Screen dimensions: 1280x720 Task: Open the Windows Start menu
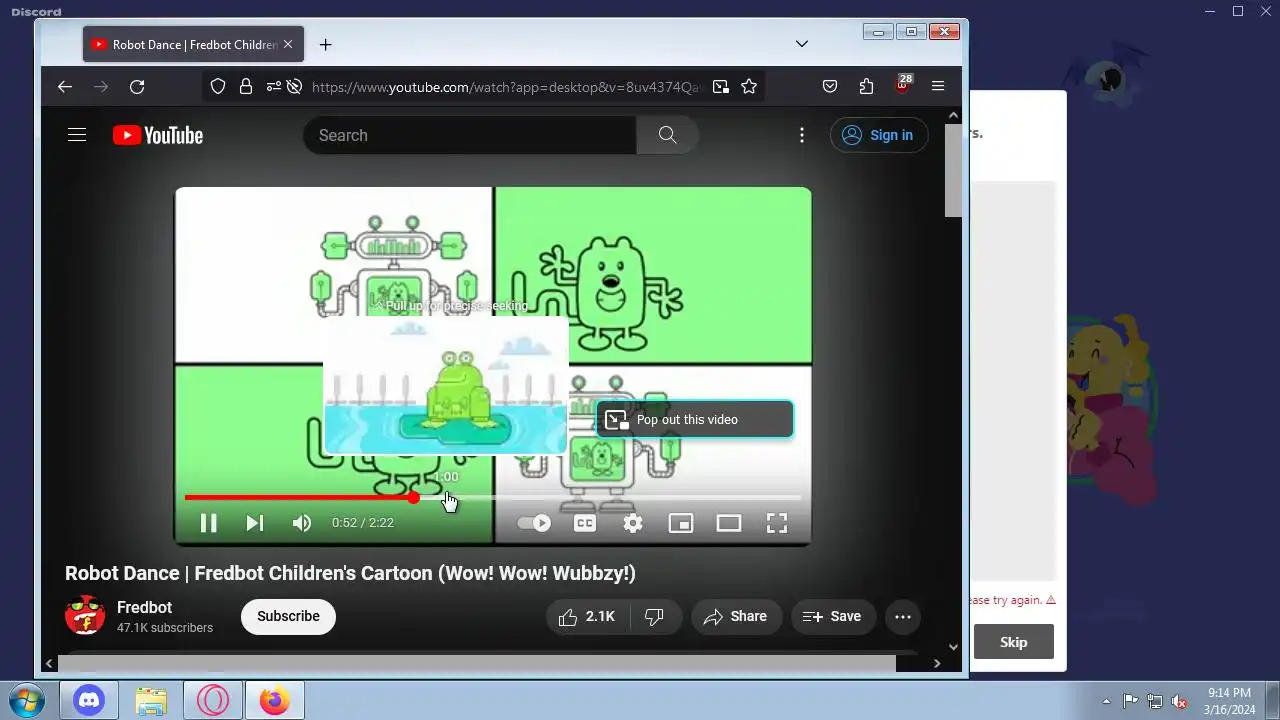pyautogui.click(x=28, y=700)
